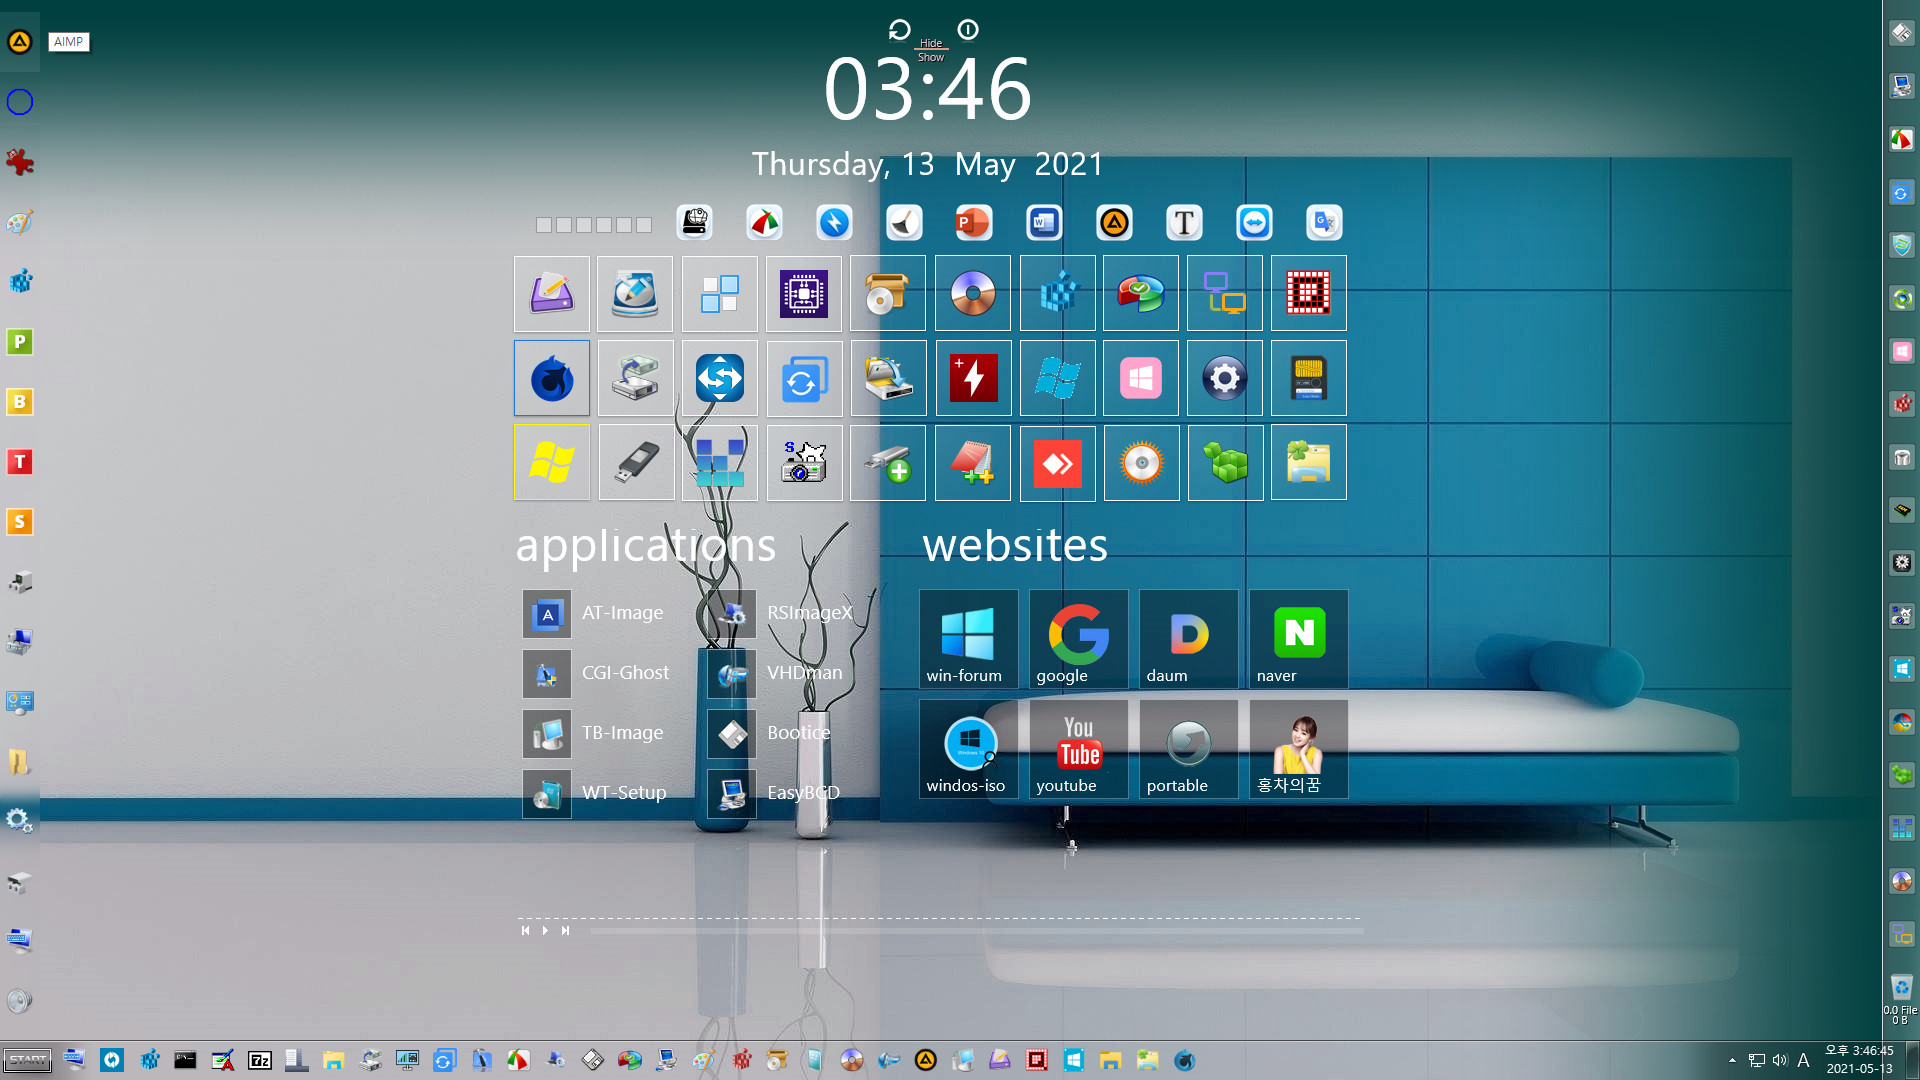Screen dimensions: 1920x1080
Task: Open the 홍차의꿈 website tile
Action: [1298, 749]
